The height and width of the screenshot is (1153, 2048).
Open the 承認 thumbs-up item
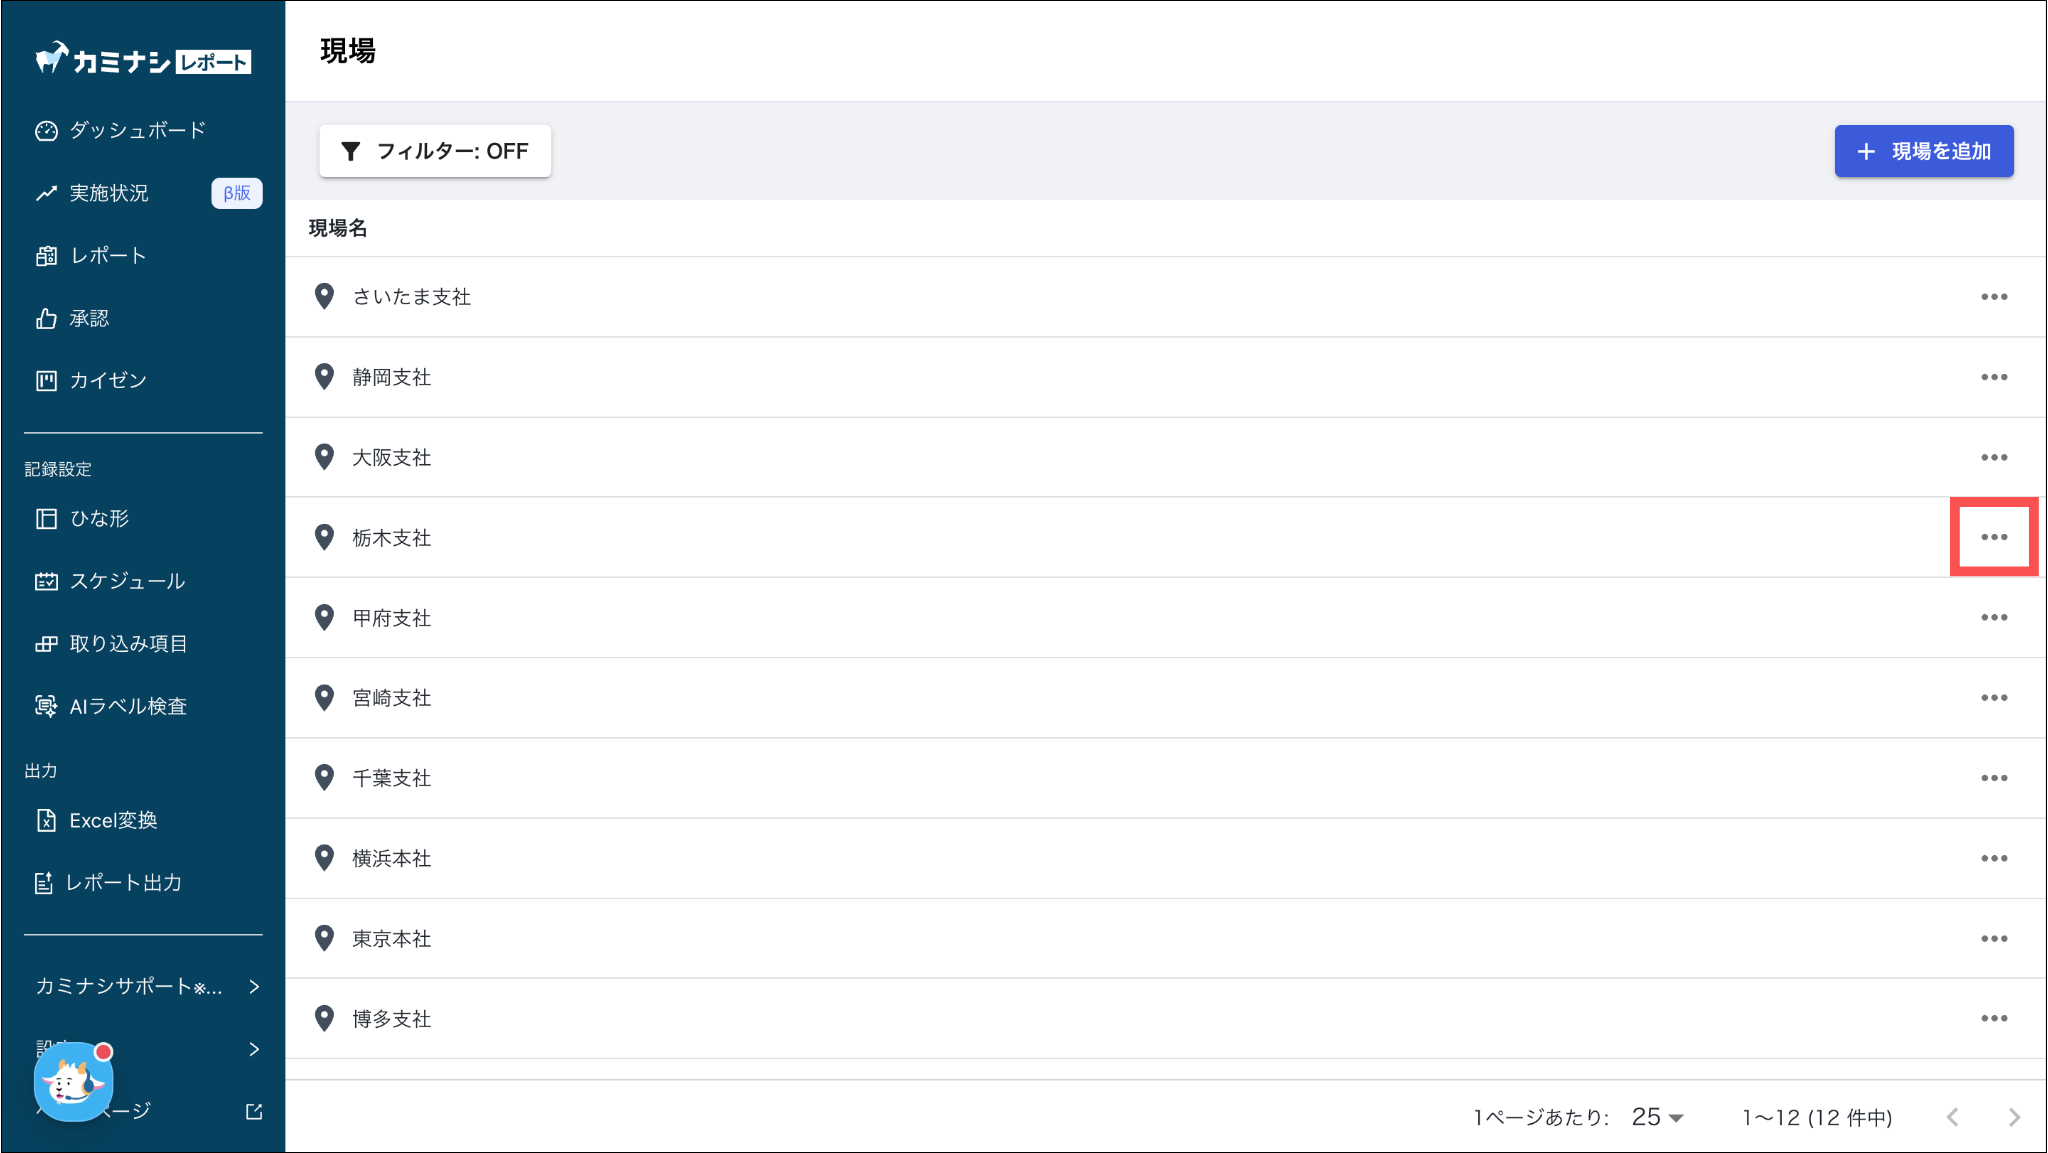pyautogui.click(x=46, y=319)
